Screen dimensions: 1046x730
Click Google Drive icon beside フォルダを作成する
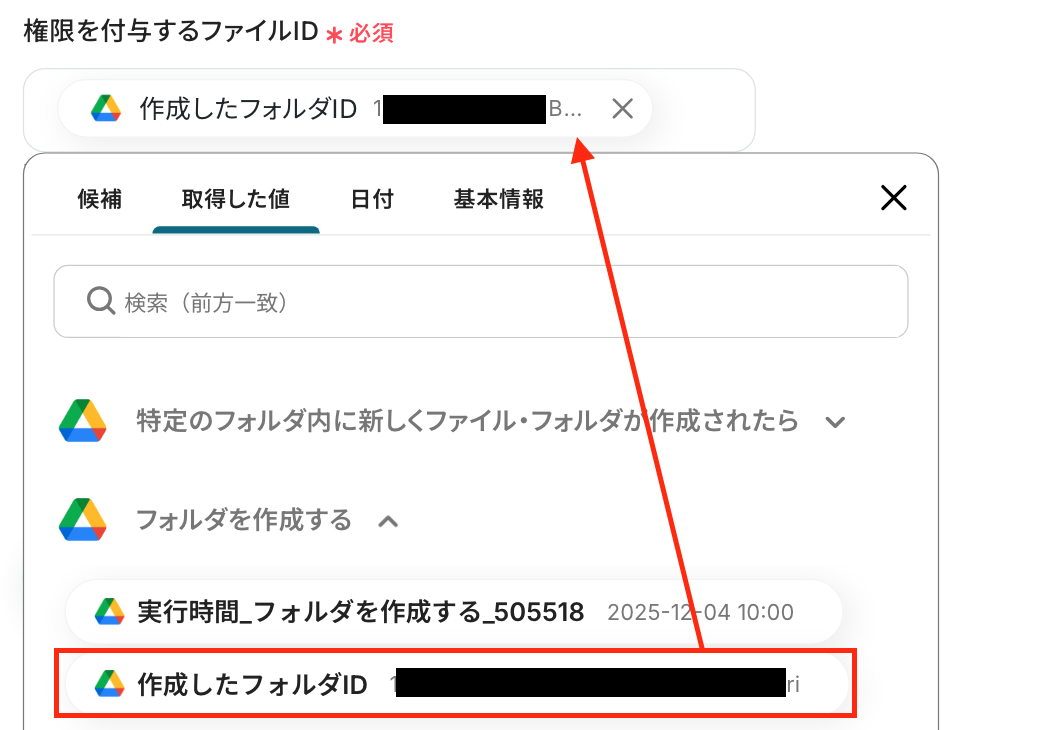tap(83, 519)
